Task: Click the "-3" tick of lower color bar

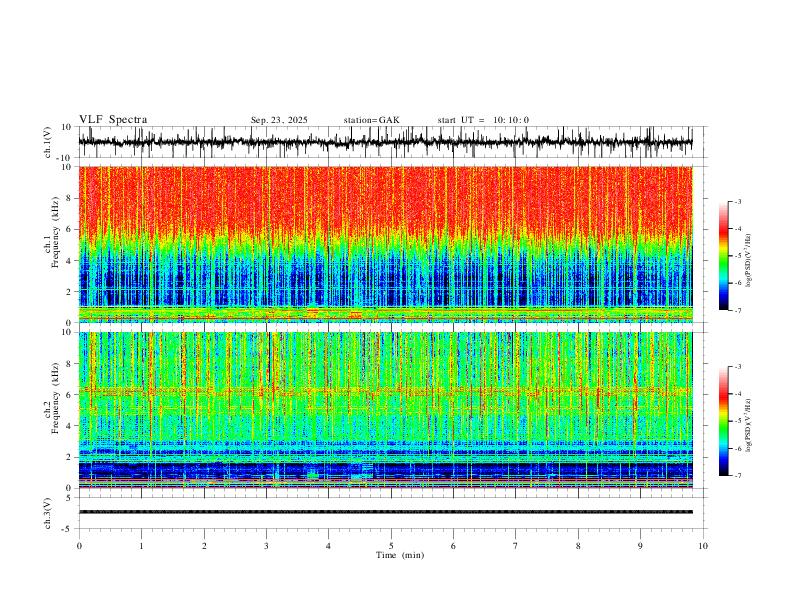Action: [x=737, y=367]
